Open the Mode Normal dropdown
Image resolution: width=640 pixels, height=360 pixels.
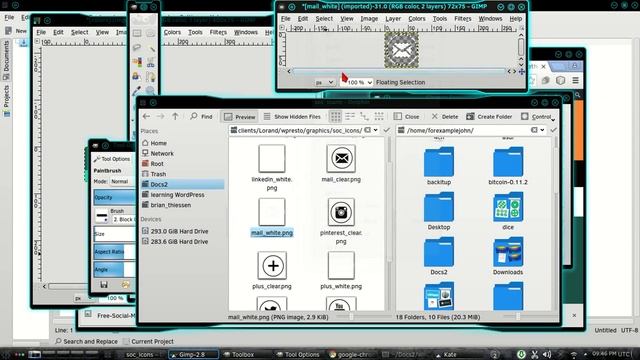pyautogui.click(x=122, y=181)
